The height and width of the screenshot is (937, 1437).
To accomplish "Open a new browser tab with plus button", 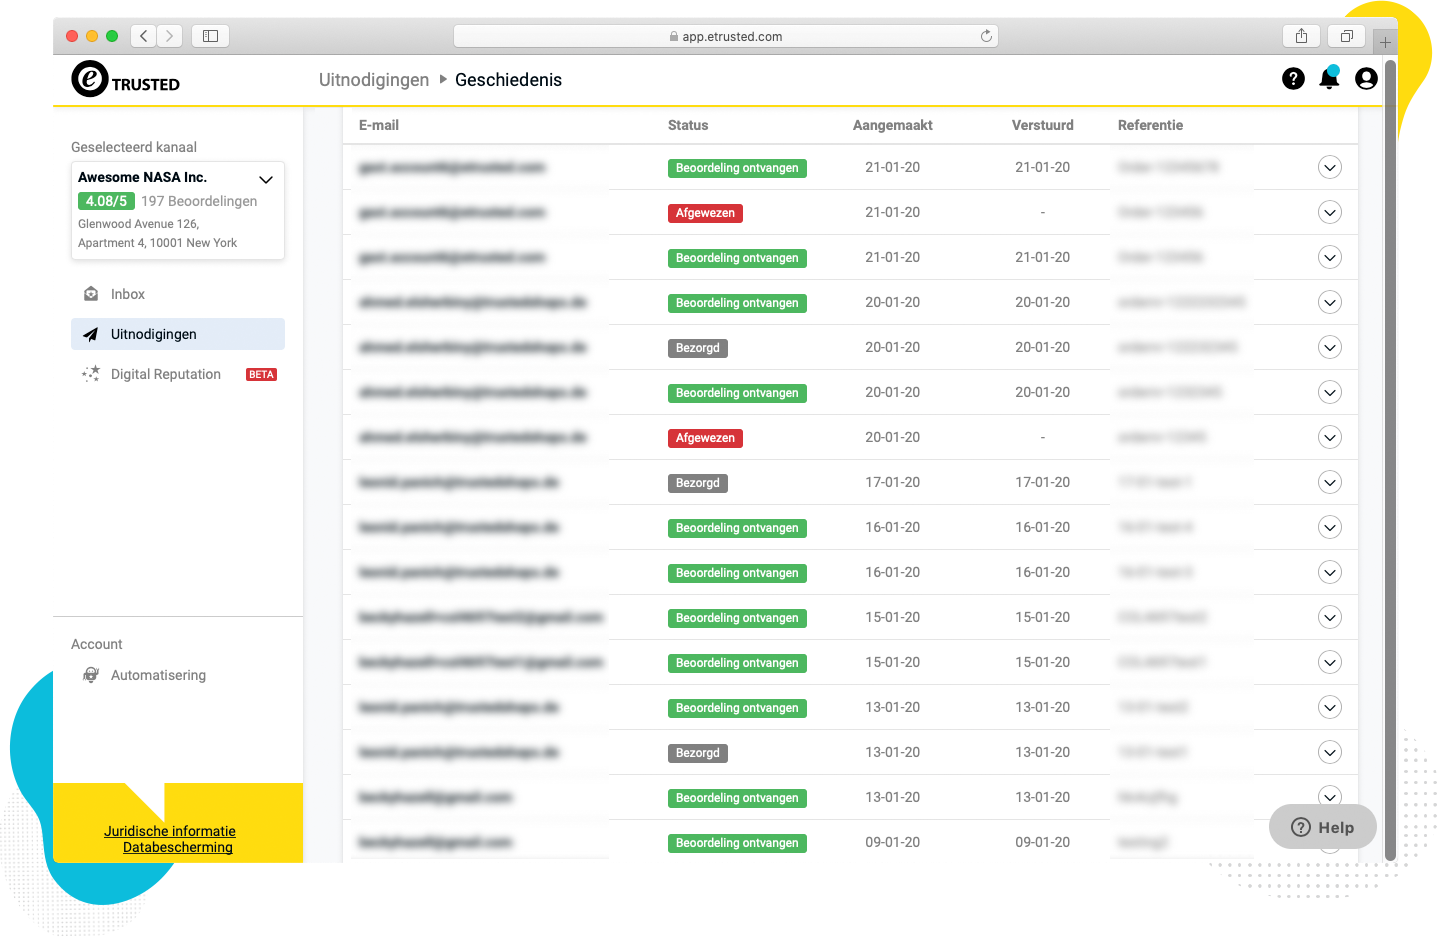I will (1385, 42).
